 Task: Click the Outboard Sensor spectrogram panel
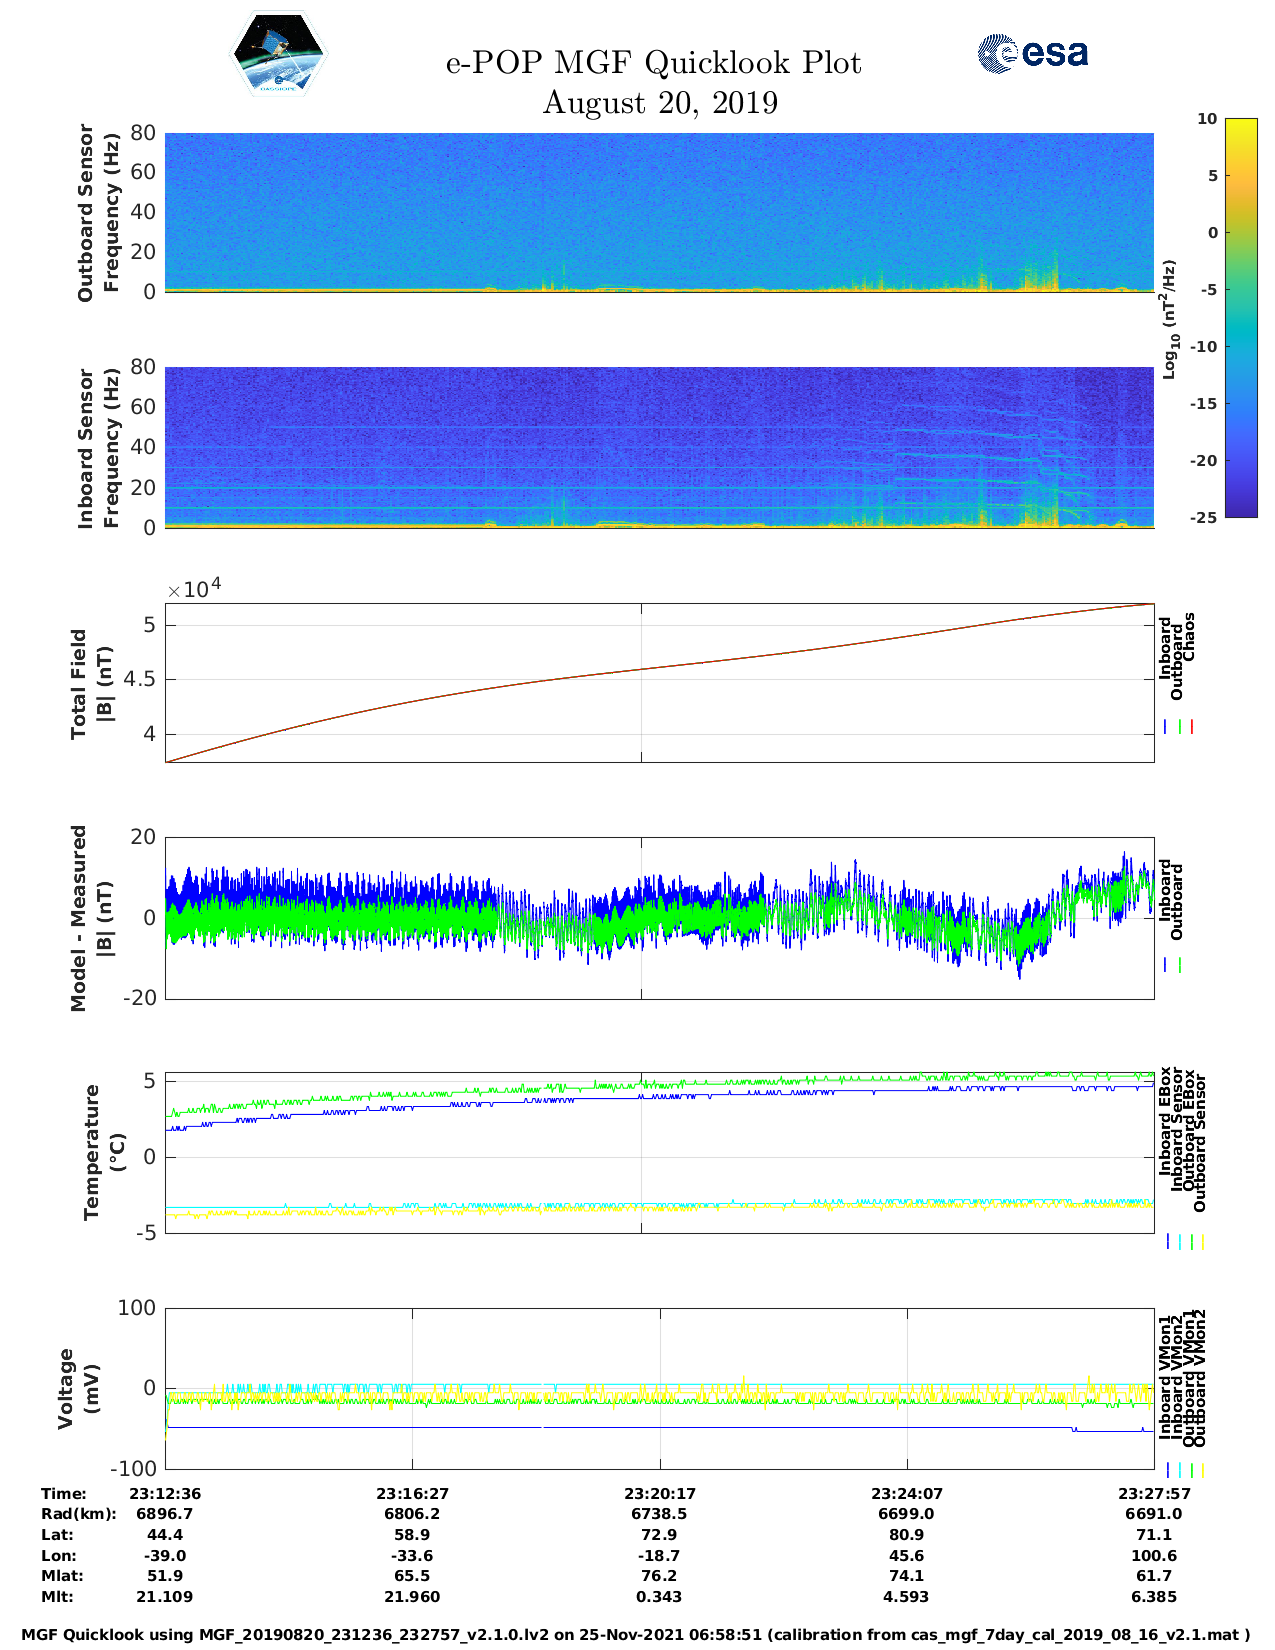click(659, 211)
